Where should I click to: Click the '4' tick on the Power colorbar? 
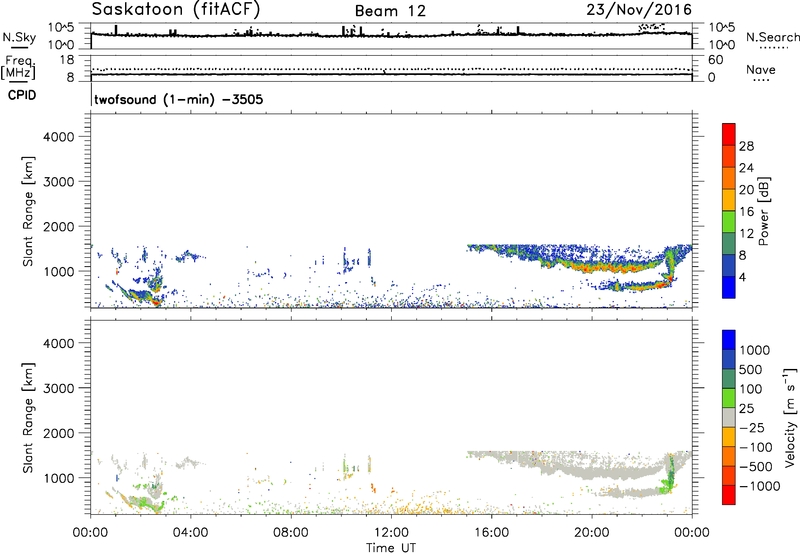click(x=743, y=278)
